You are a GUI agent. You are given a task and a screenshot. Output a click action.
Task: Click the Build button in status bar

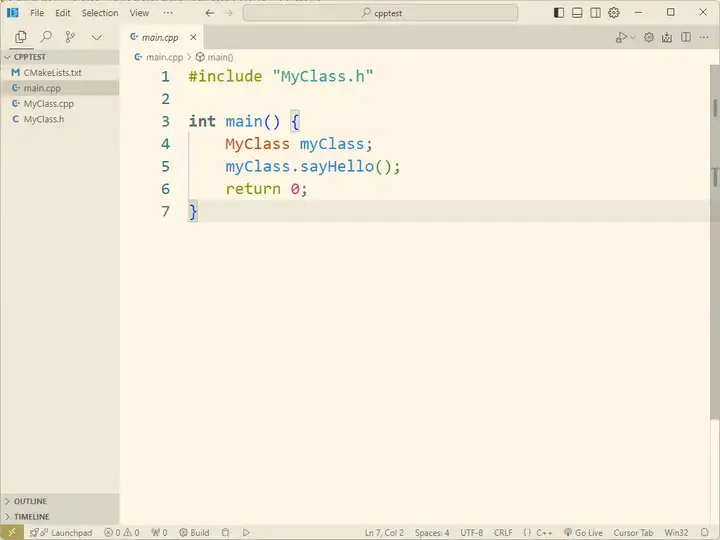(x=194, y=533)
